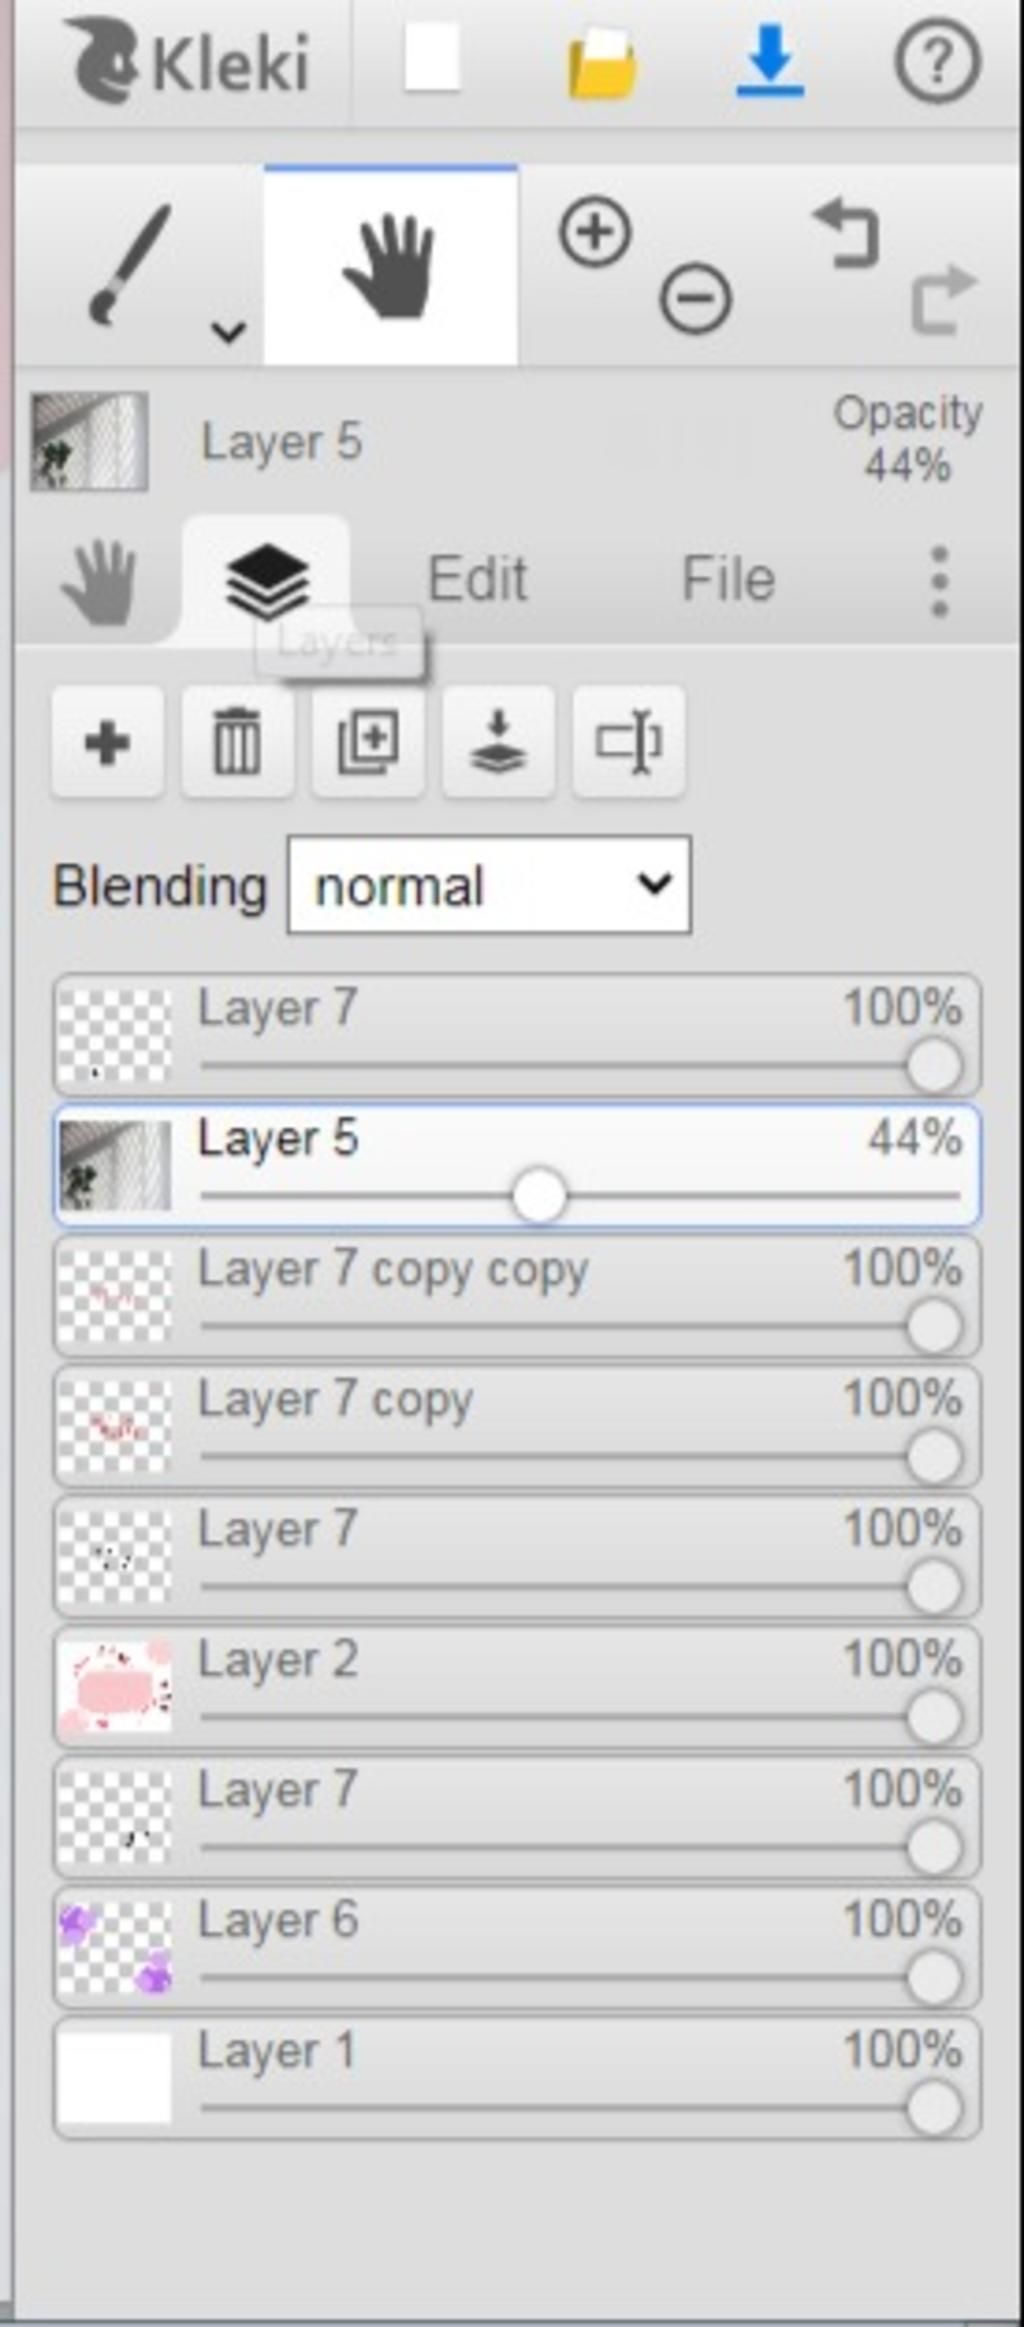
Task: Click the zoom out minus icon
Action: pyautogui.click(x=696, y=298)
